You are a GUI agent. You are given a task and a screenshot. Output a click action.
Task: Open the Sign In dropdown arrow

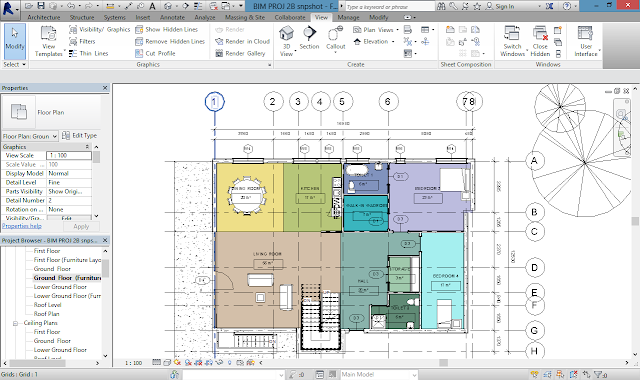(539, 7)
